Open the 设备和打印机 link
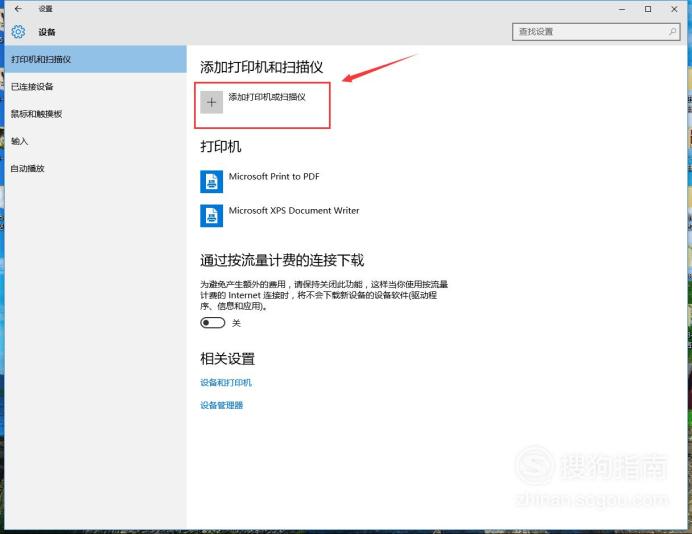Viewport: 692px width, 534px height. point(226,383)
